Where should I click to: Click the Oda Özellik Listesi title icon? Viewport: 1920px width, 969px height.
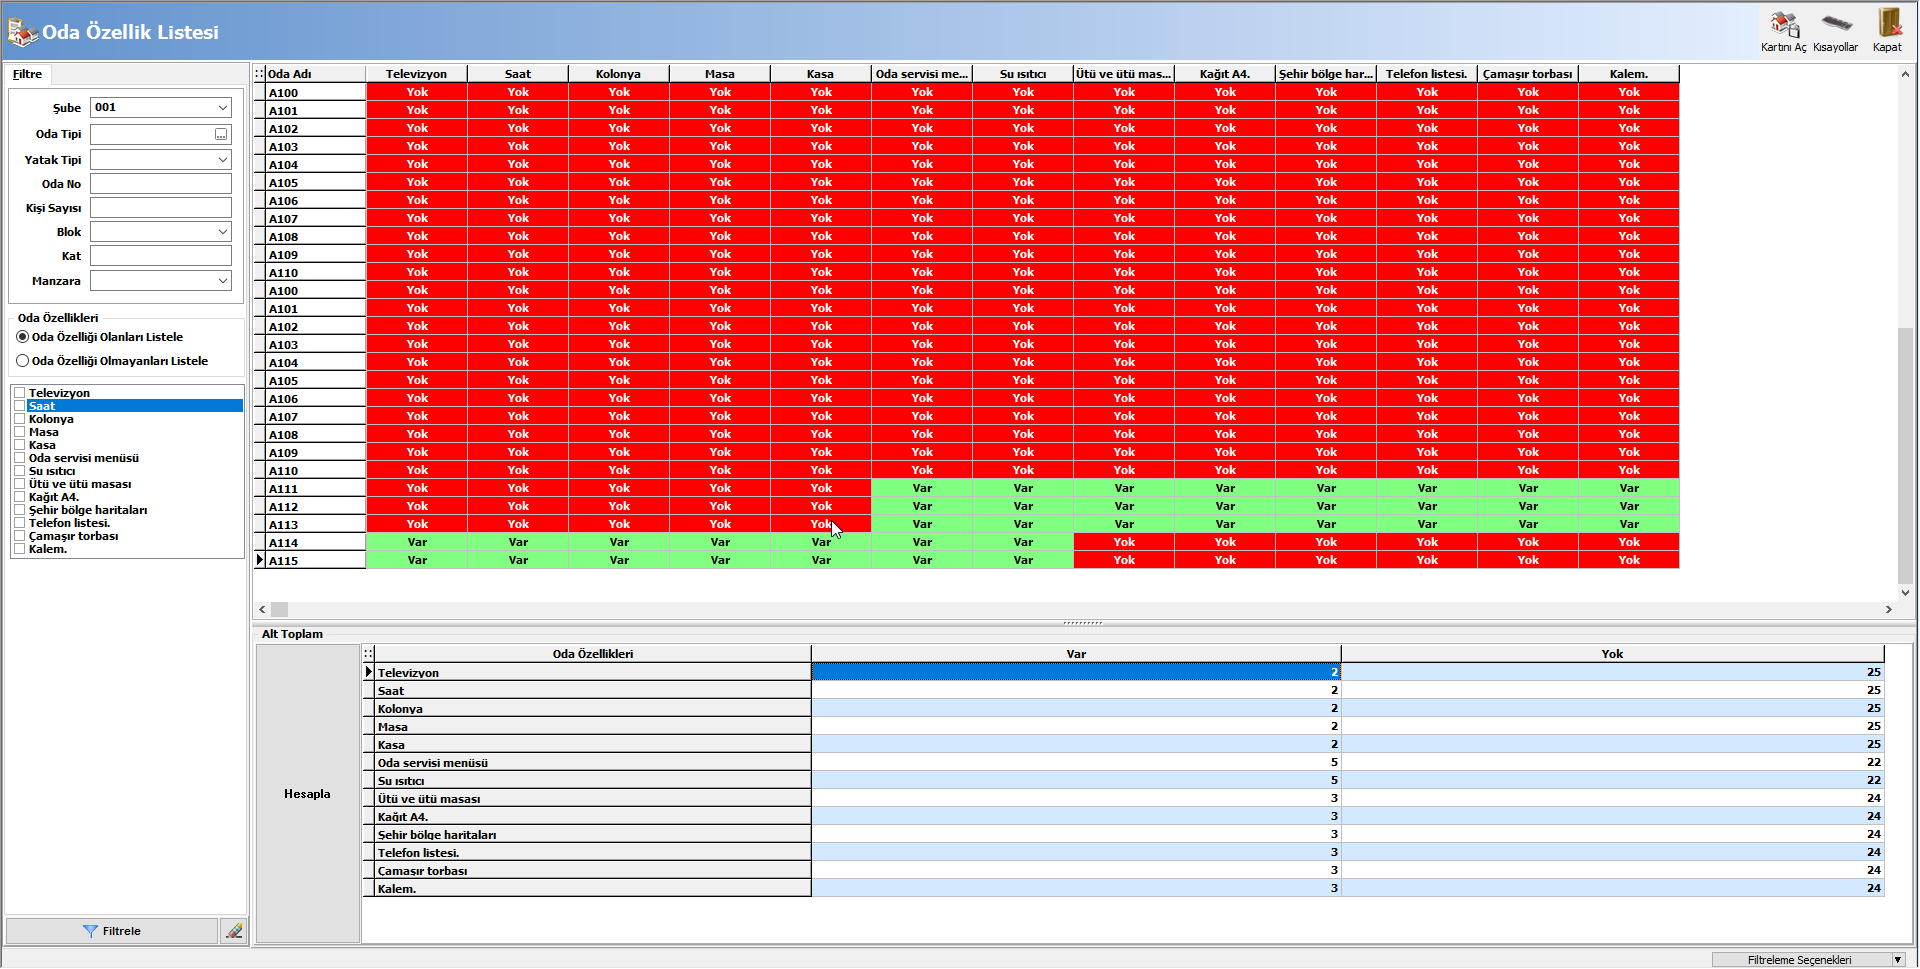[x=22, y=32]
